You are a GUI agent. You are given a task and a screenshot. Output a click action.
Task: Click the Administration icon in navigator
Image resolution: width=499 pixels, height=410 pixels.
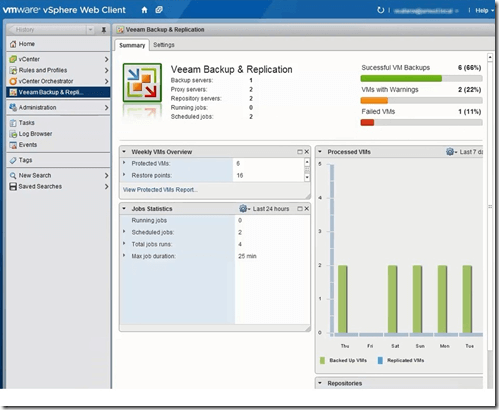(x=13, y=107)
